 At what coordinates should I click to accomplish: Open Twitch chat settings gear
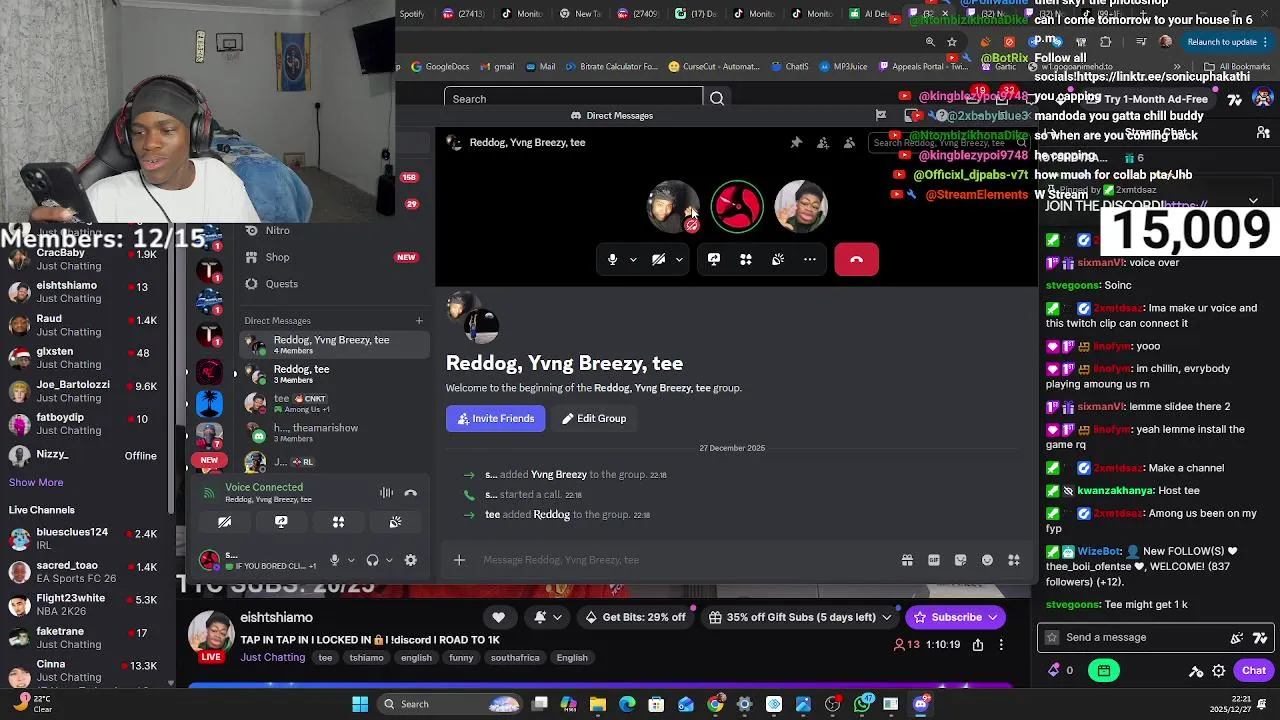click(x=1219, y=671)
